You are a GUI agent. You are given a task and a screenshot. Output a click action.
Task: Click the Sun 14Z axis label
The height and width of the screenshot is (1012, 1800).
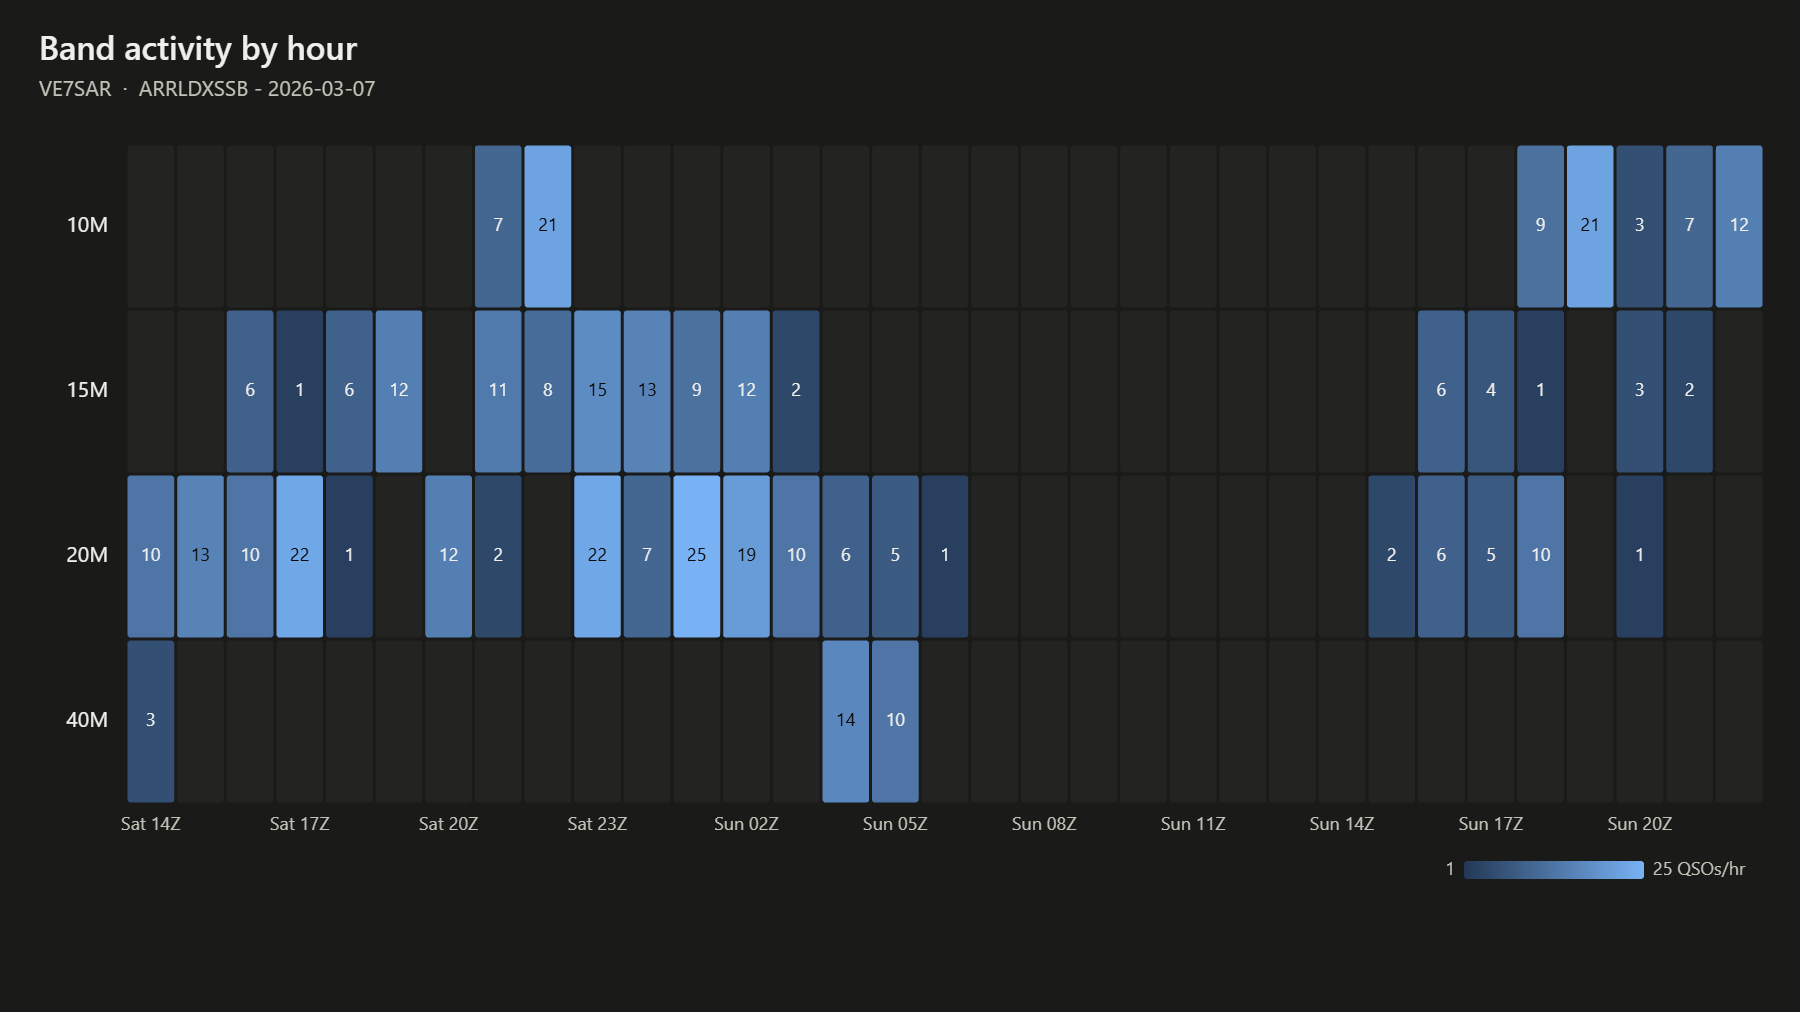pyautogui.click(x=1342, y=824)
